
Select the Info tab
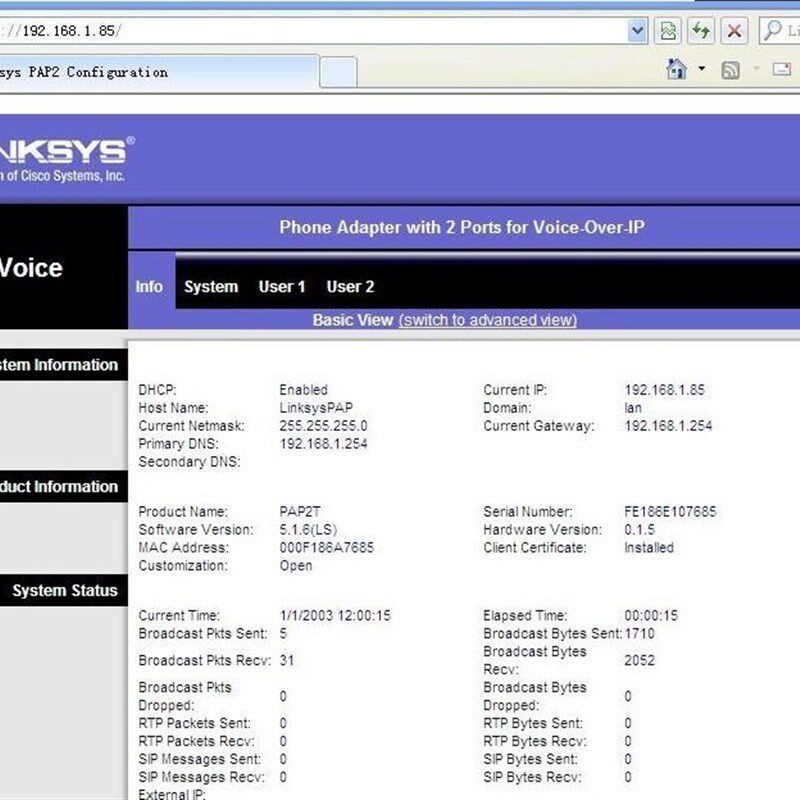[149, 287]
